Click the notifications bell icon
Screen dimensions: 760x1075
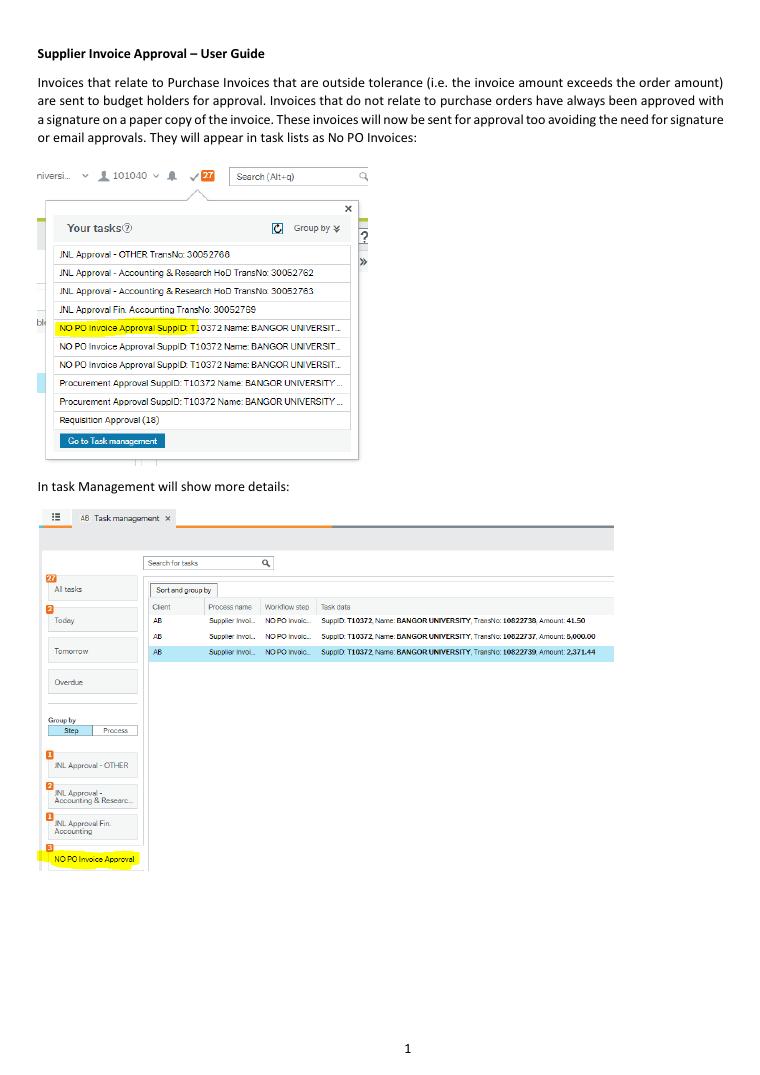click(172, 176)
